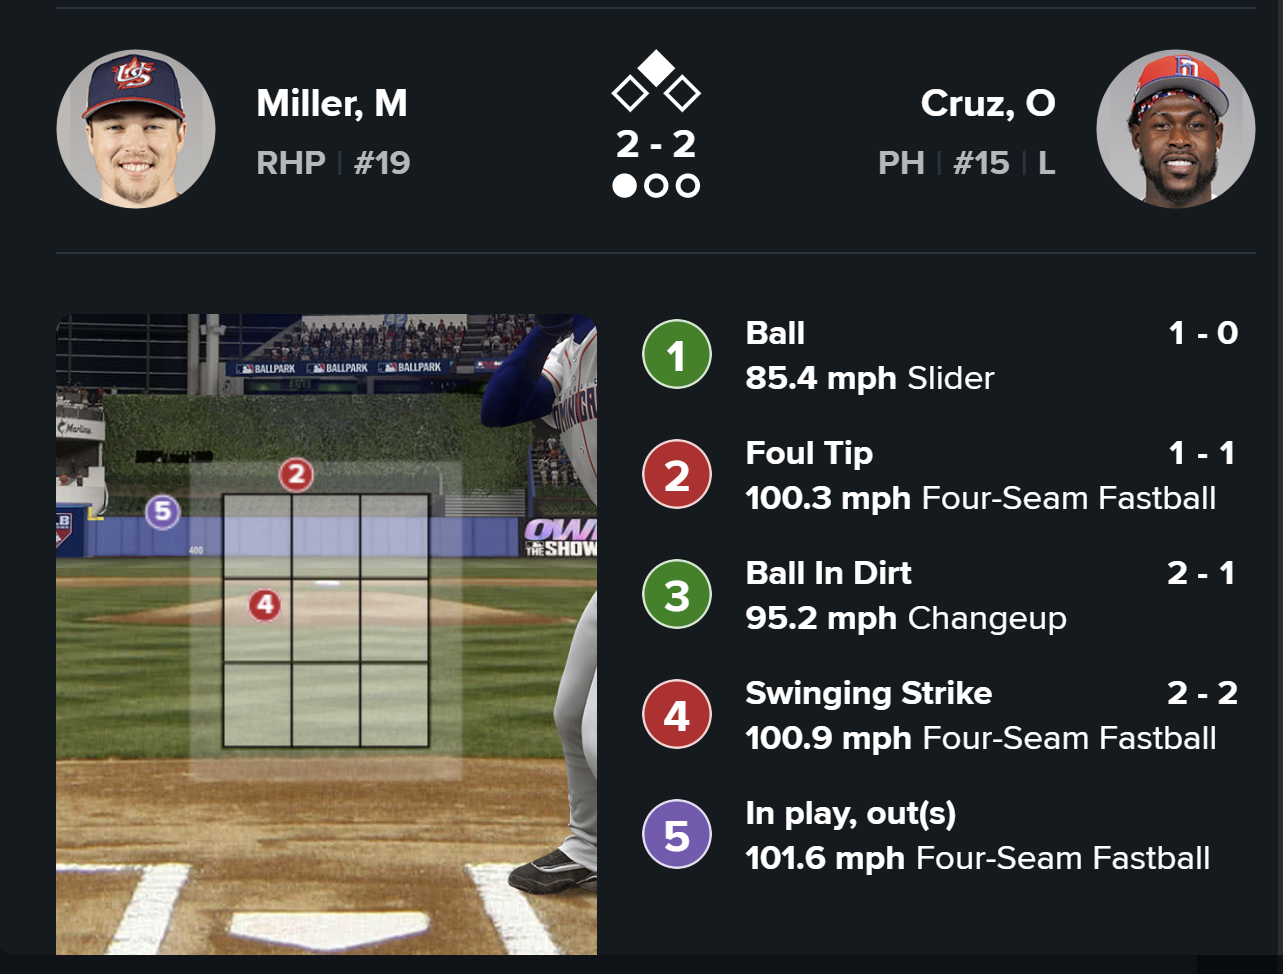Image resolution: width=1283 pixels, height=974 pixels.
Task: Click the outs indicator dots
Action: click(656, 186)
